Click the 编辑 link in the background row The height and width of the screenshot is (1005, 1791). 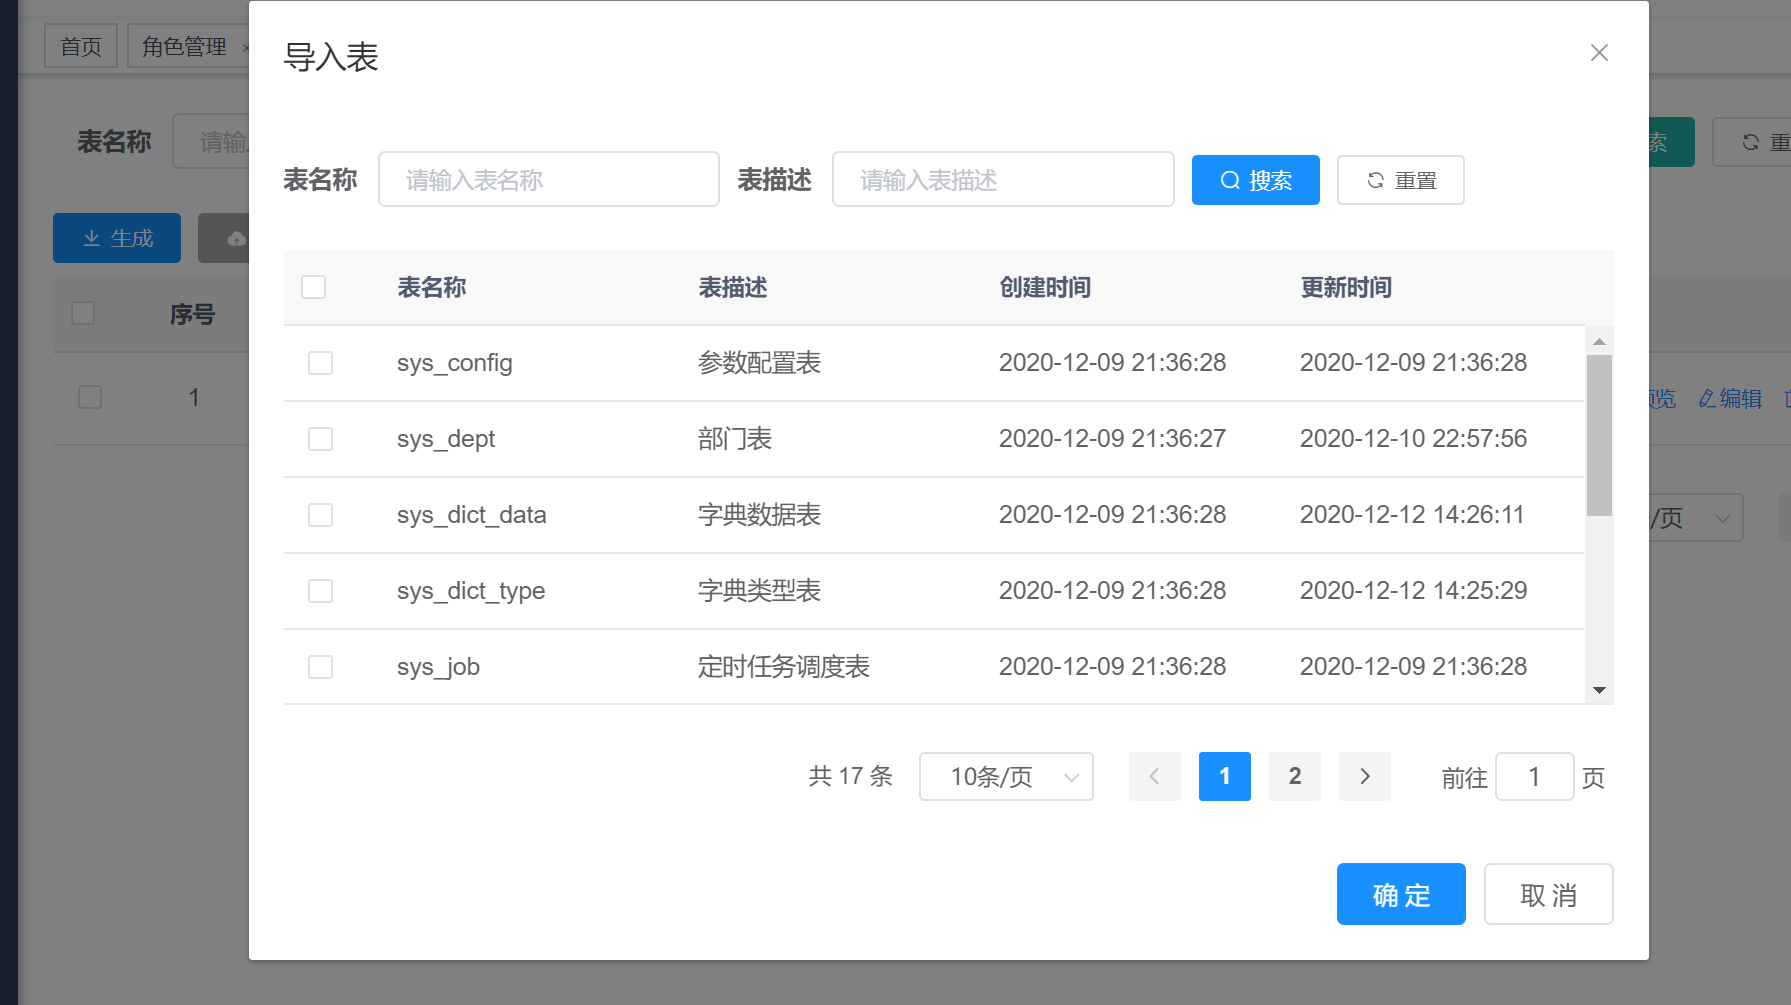click(1730, 398)
